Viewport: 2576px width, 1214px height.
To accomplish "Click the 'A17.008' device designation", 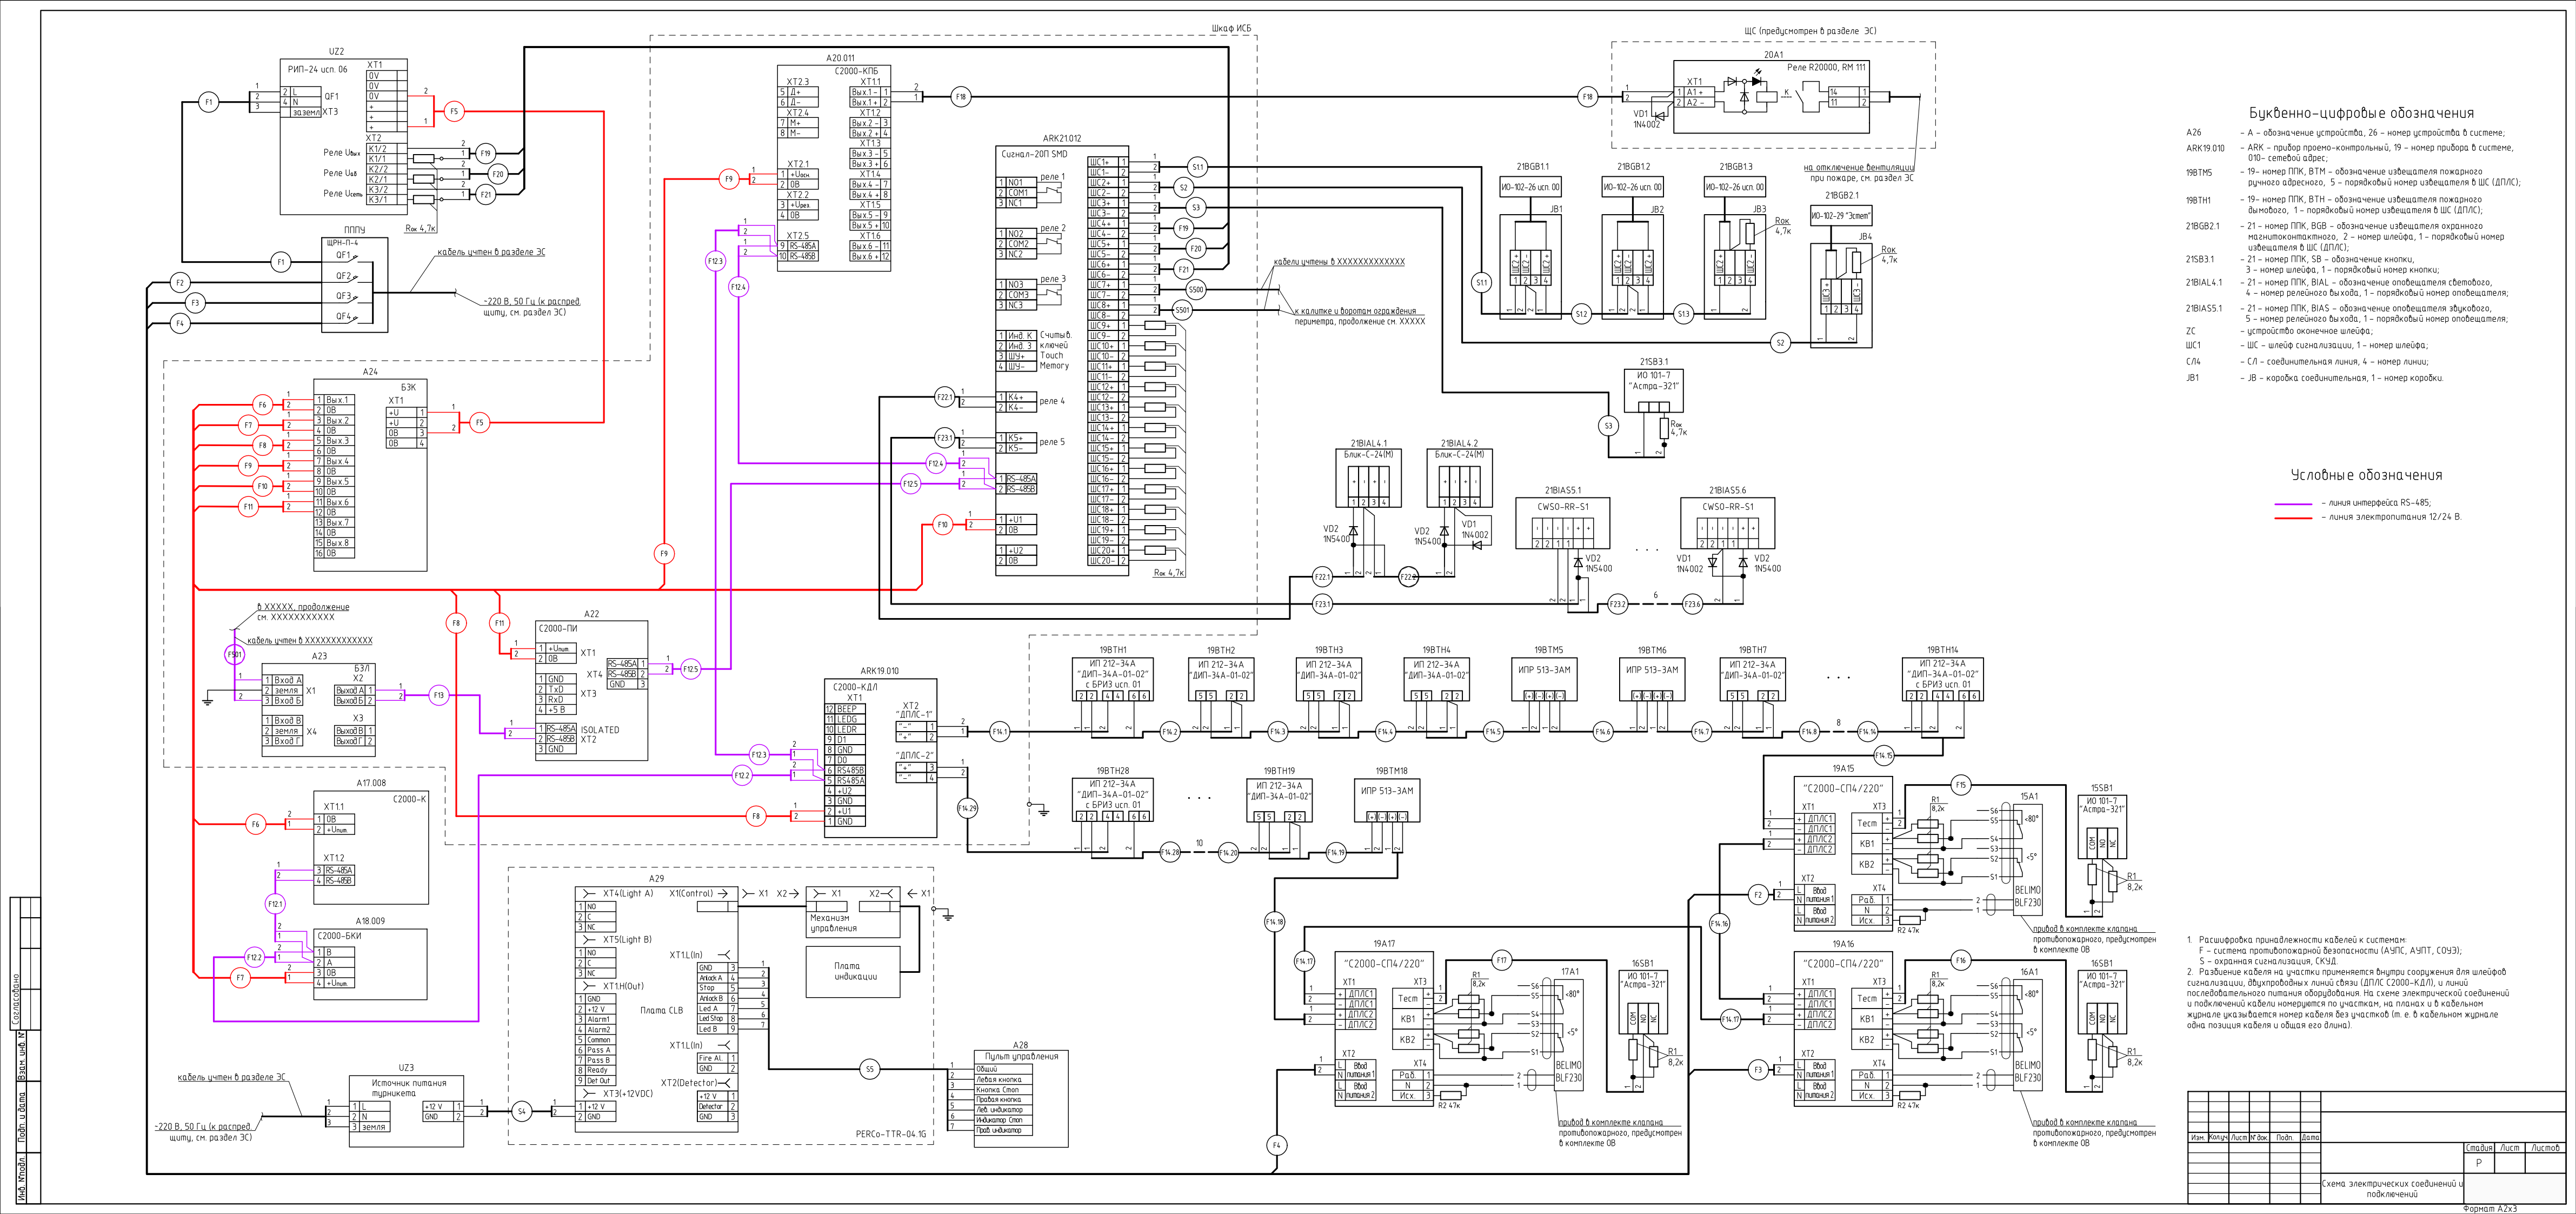I will (x=371, y=783).
